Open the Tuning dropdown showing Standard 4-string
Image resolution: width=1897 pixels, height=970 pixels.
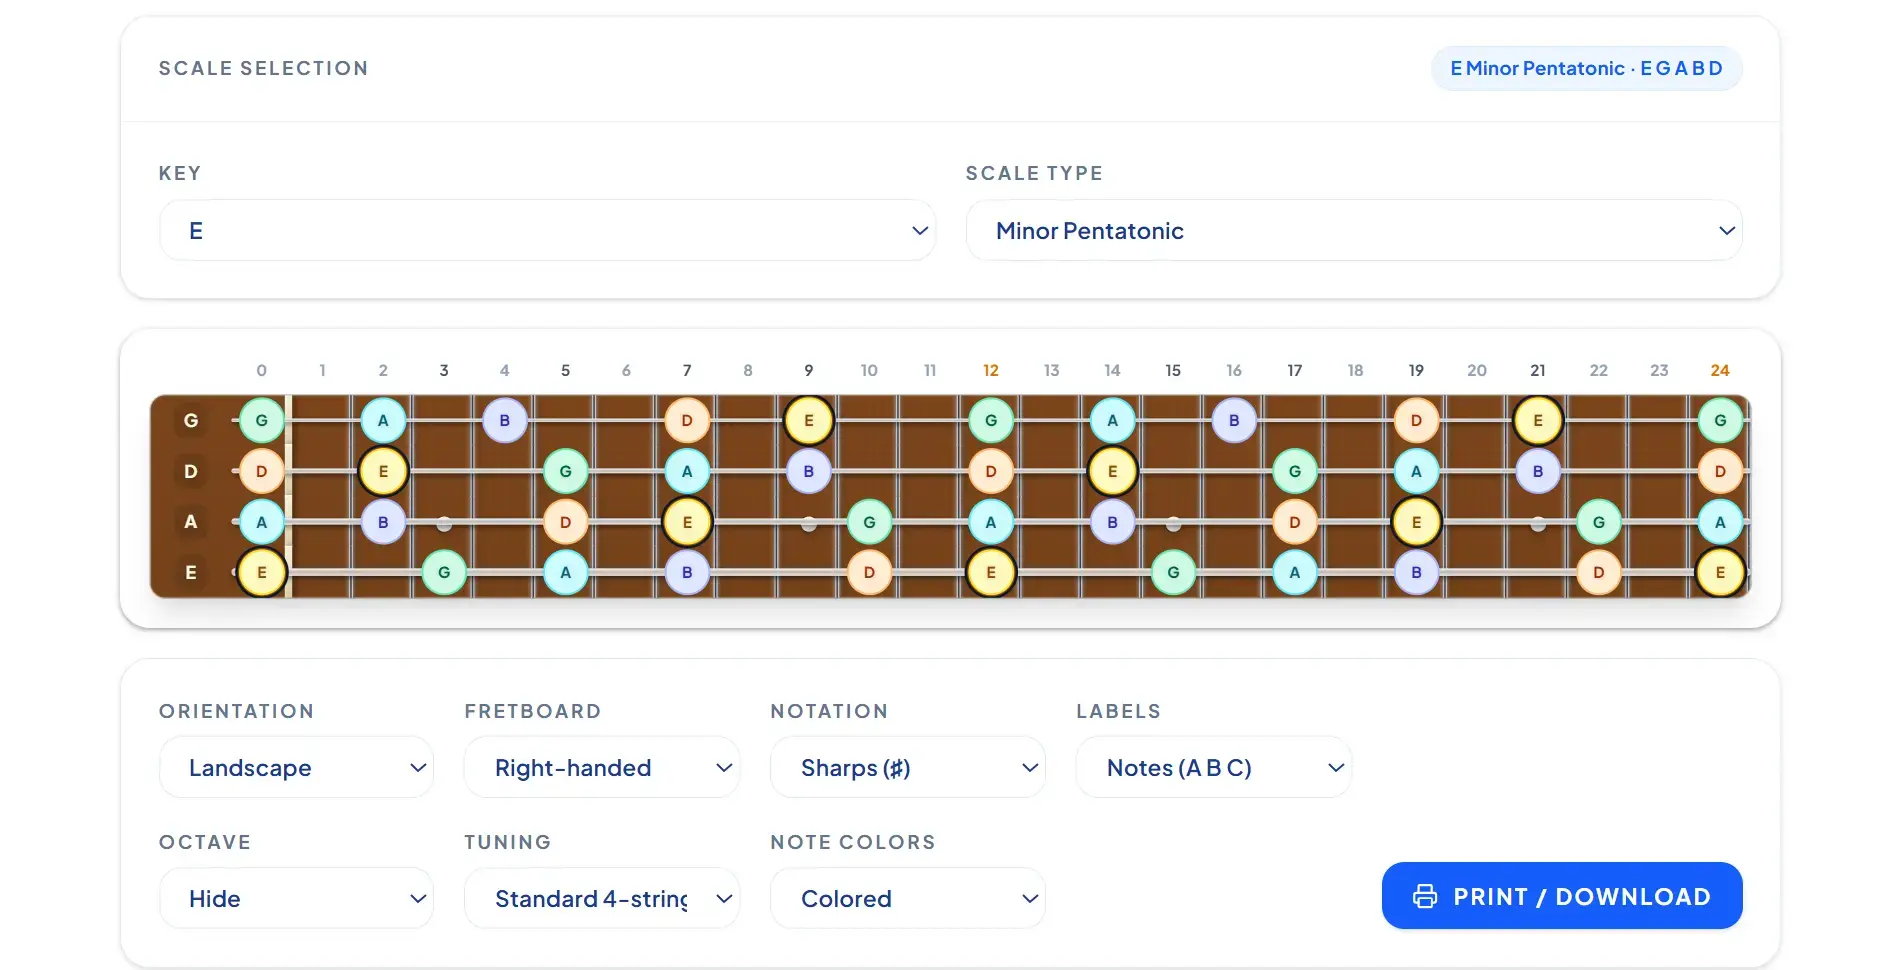point(602,898)
